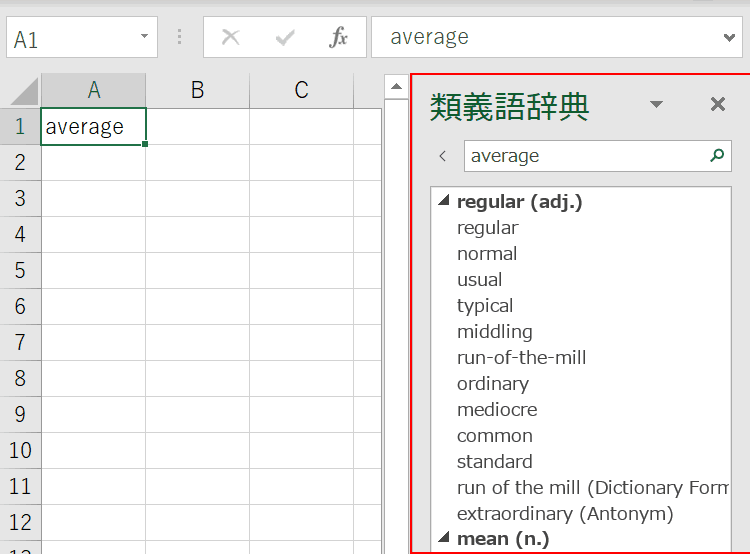Click 'extraordinary (Antonym)' entry
750x554 pixels.
(x=565, y=514)
